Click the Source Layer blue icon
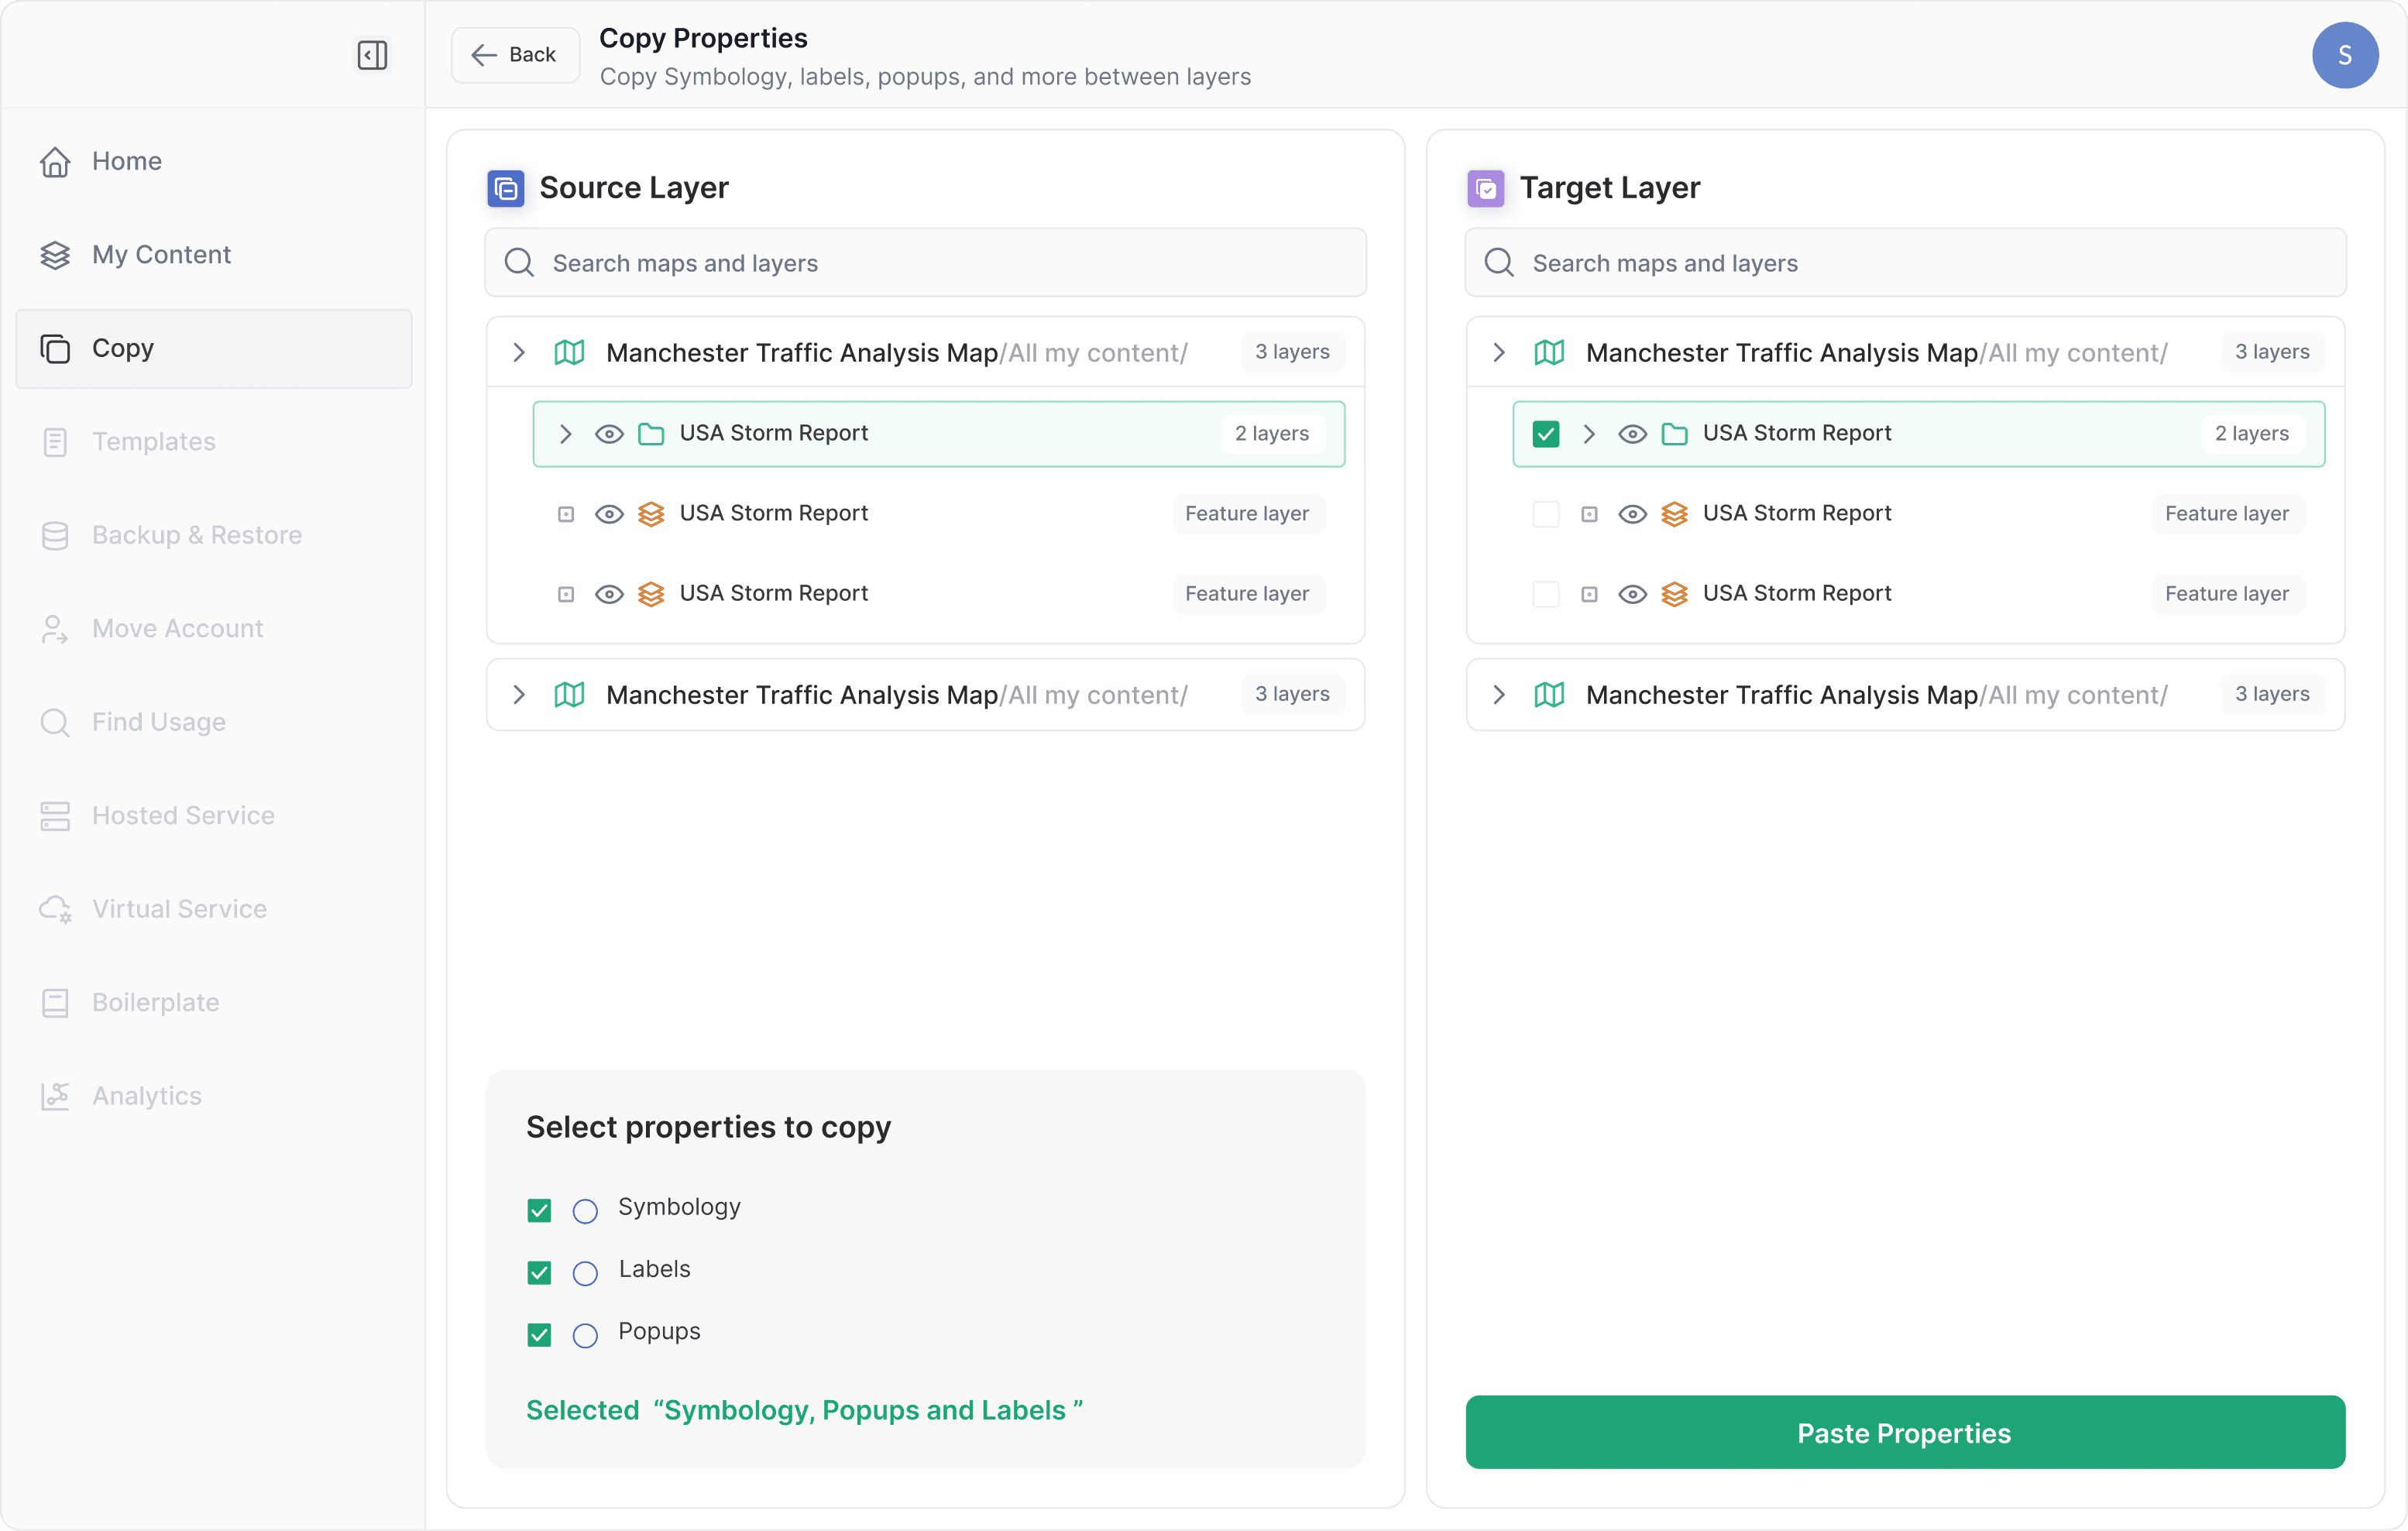The image size is (2408, 1531). click(505, 188)
